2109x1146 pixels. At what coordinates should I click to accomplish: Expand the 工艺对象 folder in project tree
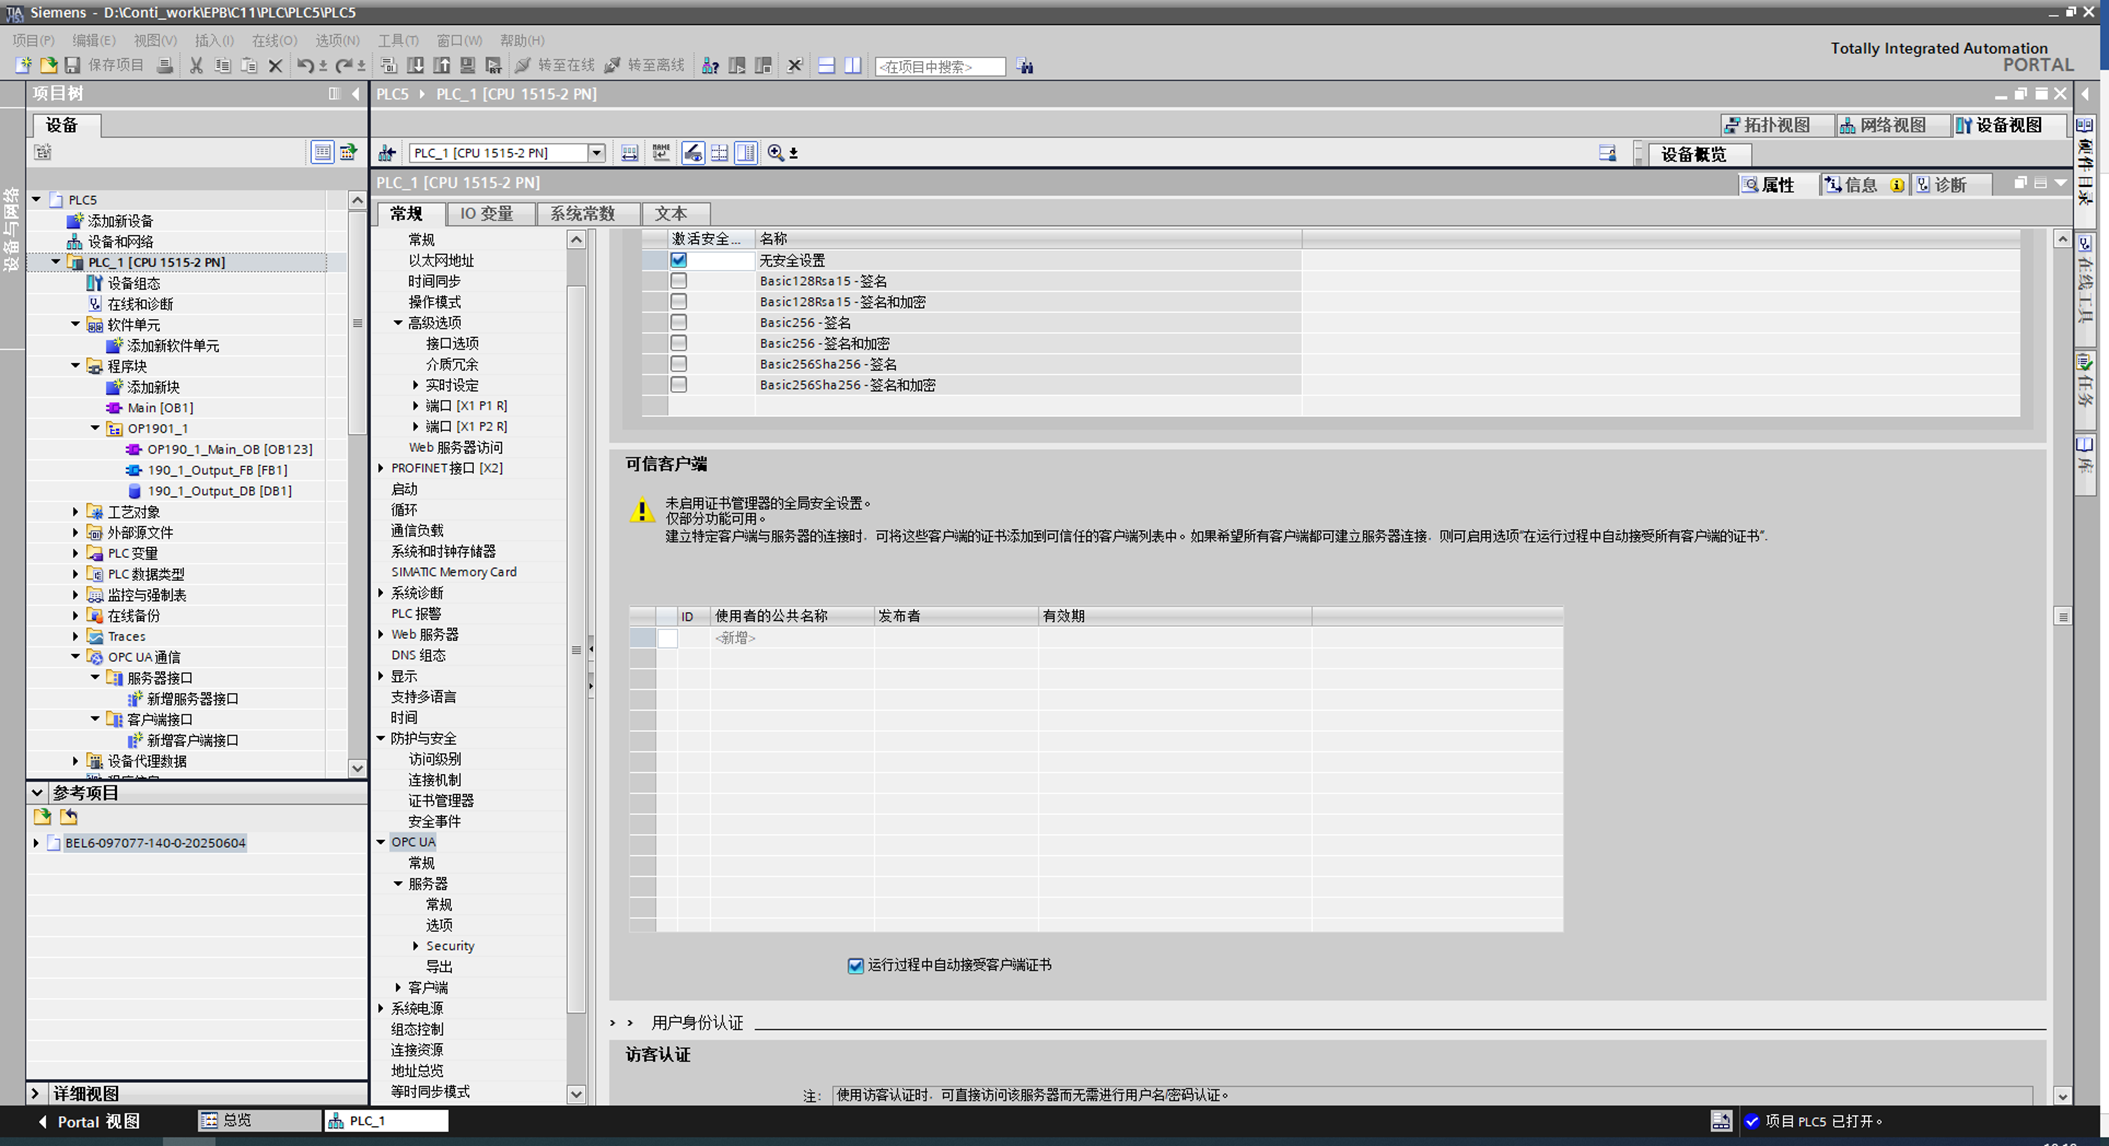point(76,512)
